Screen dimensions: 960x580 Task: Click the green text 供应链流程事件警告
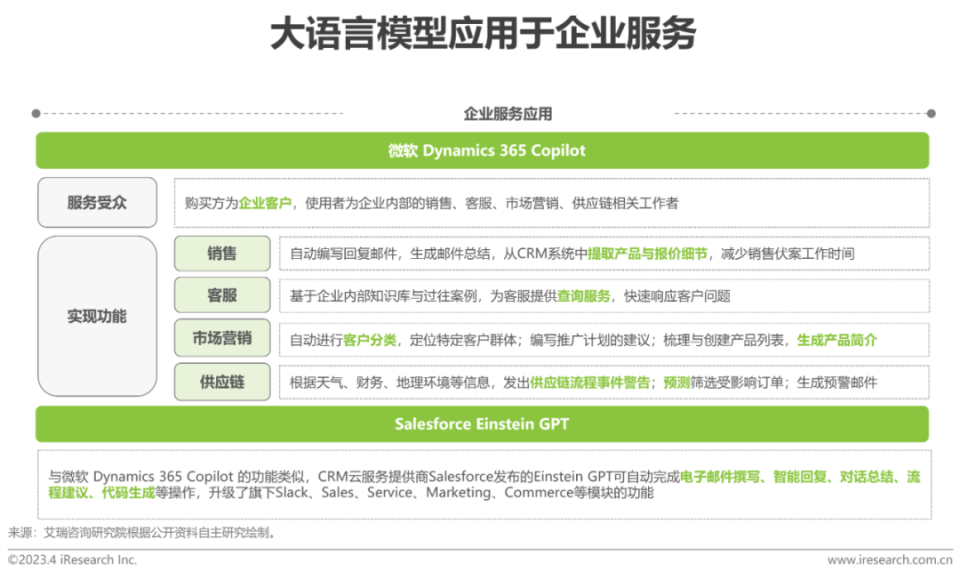pos(590,383)
